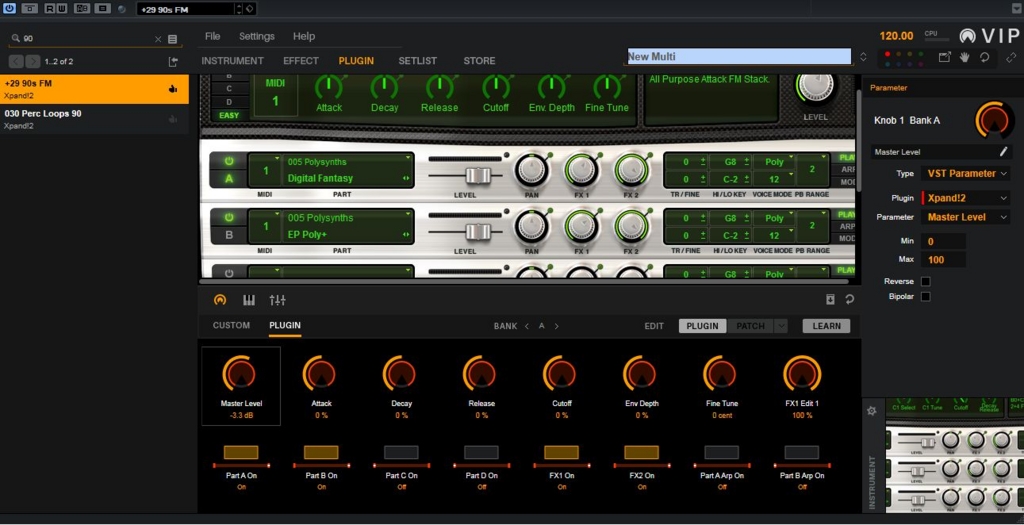Screen dimensions: 1024x525
Task: Open the keyboard view icon
Action: click(249, 300)
